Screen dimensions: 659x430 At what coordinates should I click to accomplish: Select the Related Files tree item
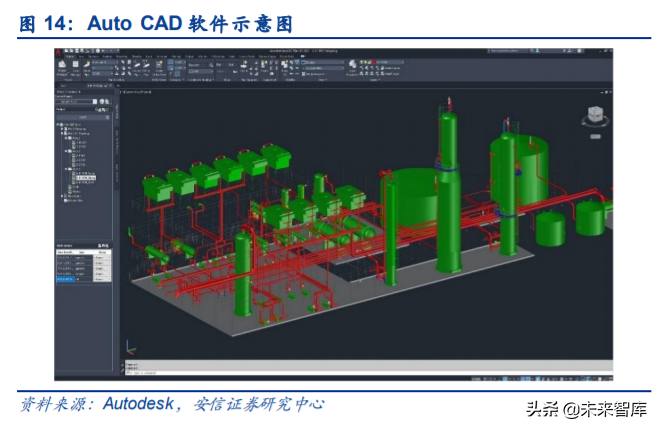(x=73, y=200)
